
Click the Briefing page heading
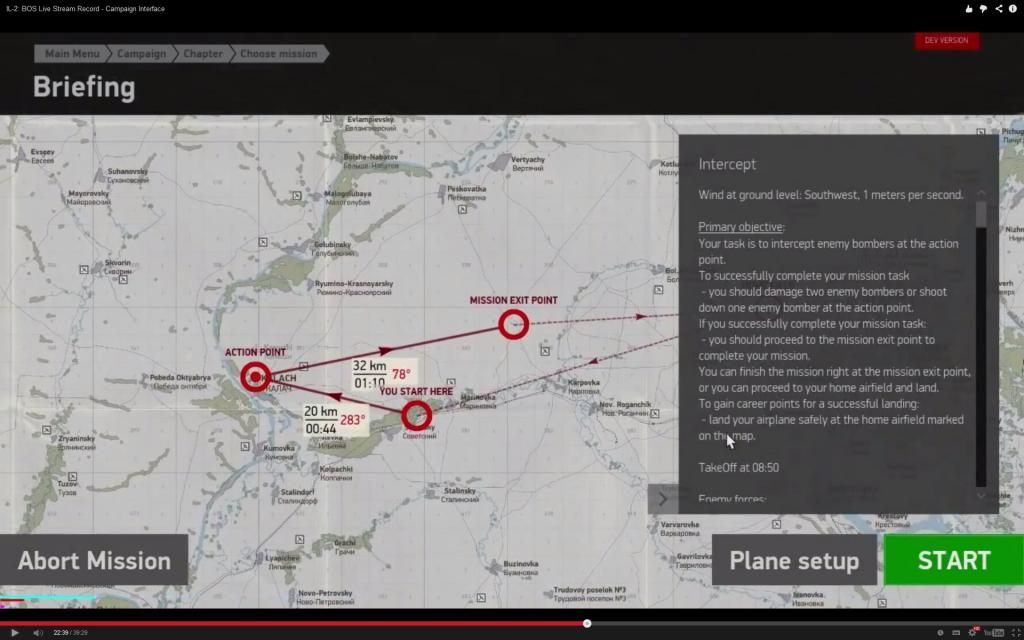84,88
